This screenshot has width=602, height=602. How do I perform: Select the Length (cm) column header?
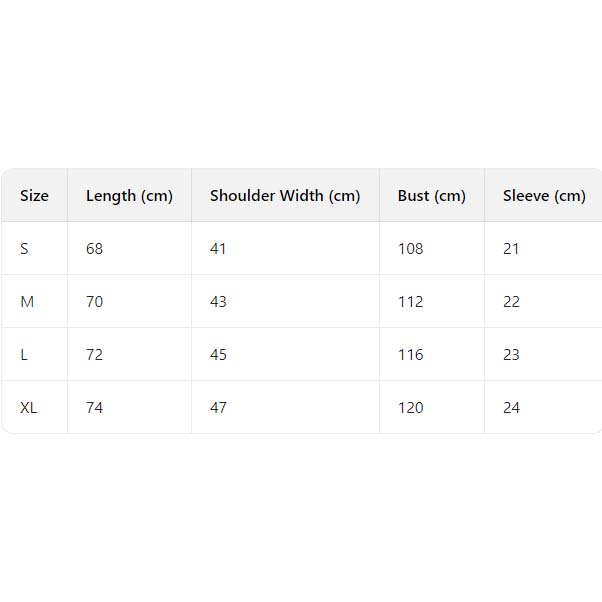[129, 196]
